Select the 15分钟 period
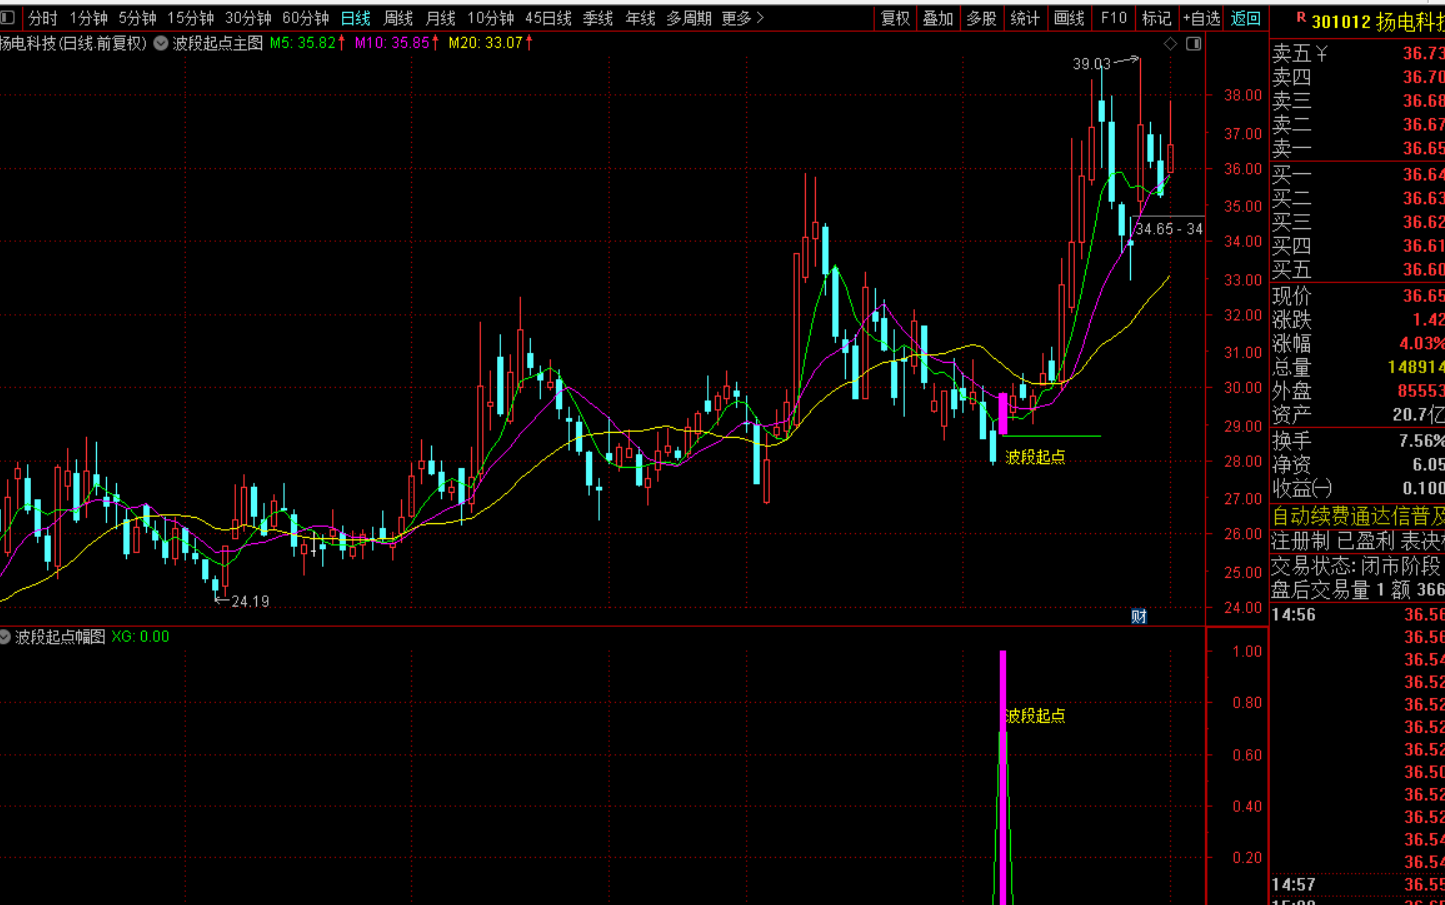This screenshot has height=905, width=1445. click(190, 18)
